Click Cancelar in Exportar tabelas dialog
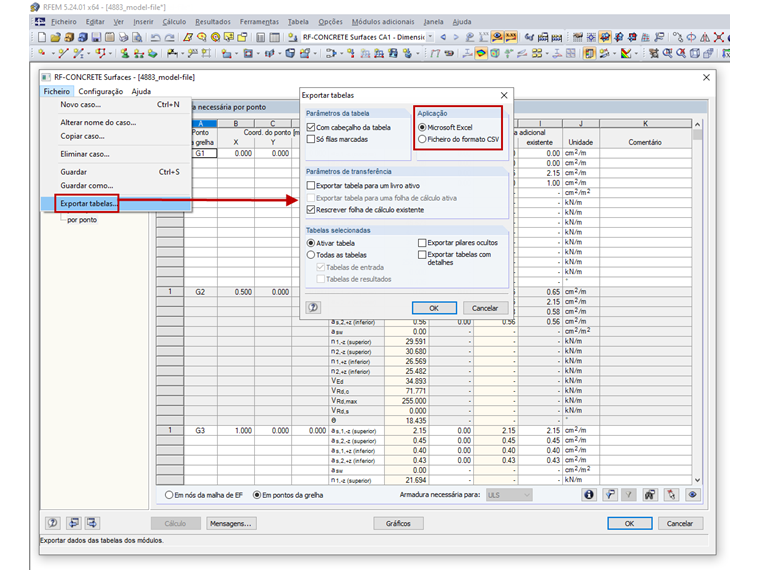This screenshot has height=570, width=760. (x=485, y=308)
